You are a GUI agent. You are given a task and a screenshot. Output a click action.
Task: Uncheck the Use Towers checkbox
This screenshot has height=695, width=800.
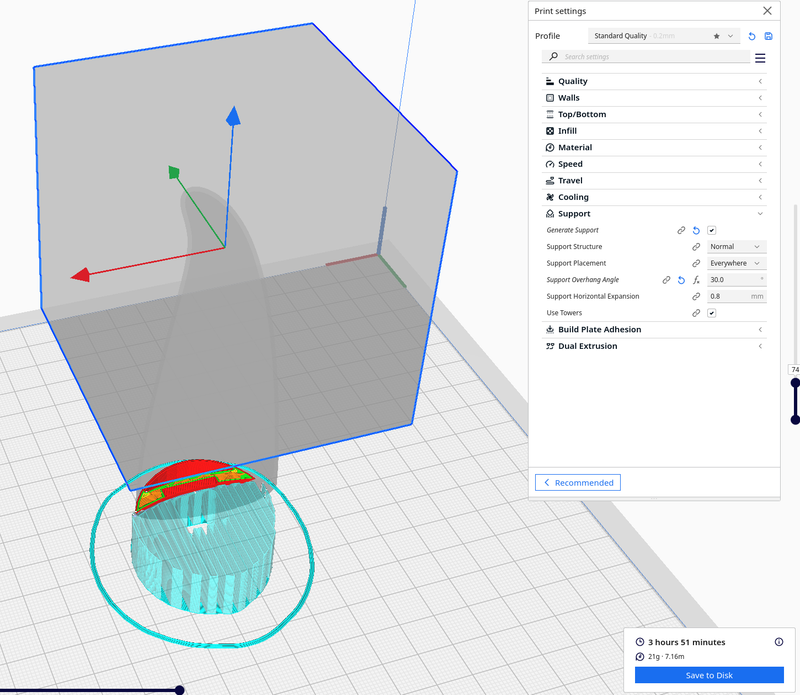point(712,313)
